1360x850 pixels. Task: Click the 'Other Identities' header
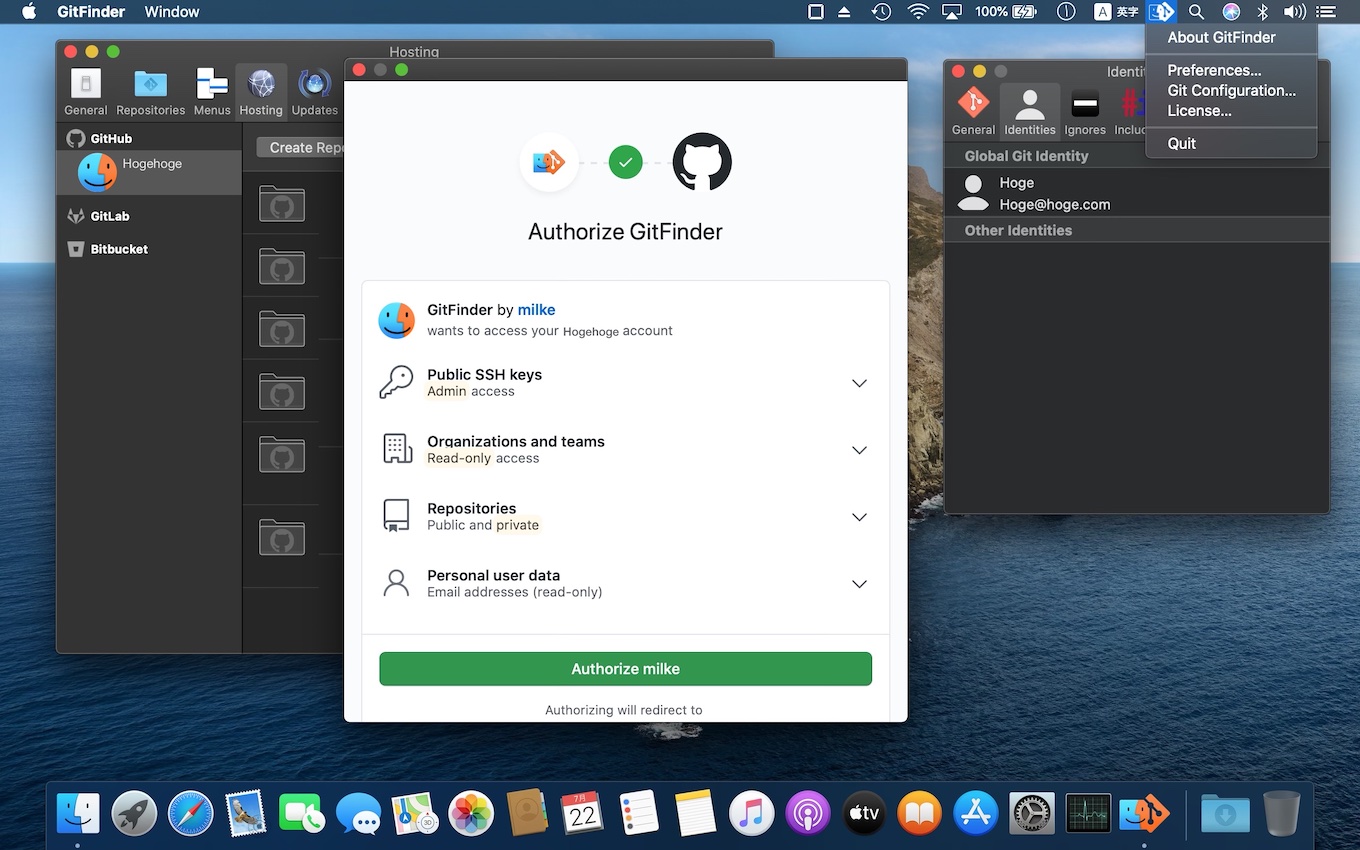click(1018, 230)
